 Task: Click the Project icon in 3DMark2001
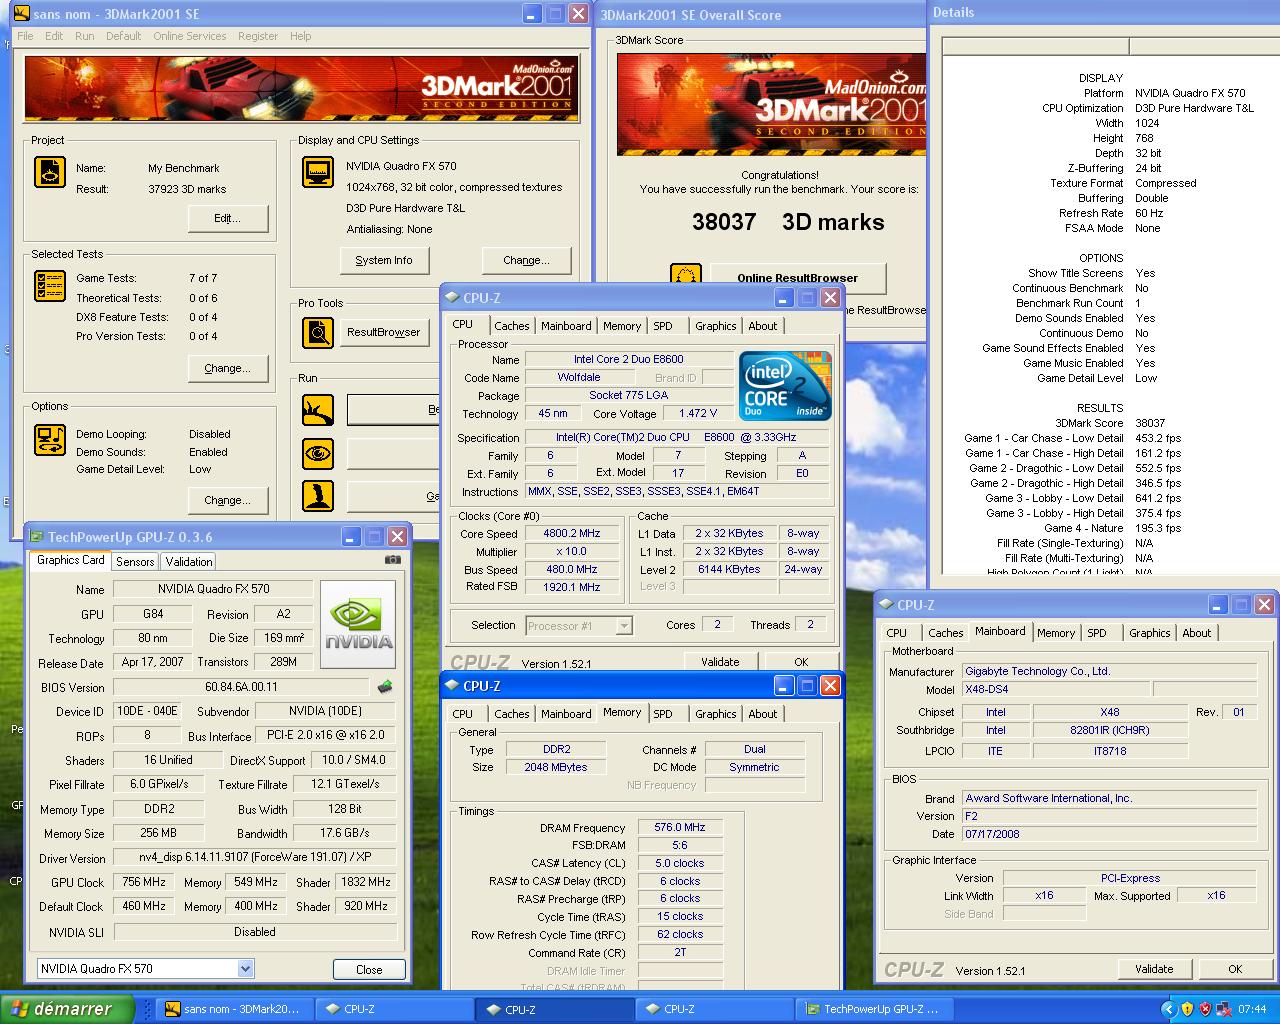click(x=49, y=172)
